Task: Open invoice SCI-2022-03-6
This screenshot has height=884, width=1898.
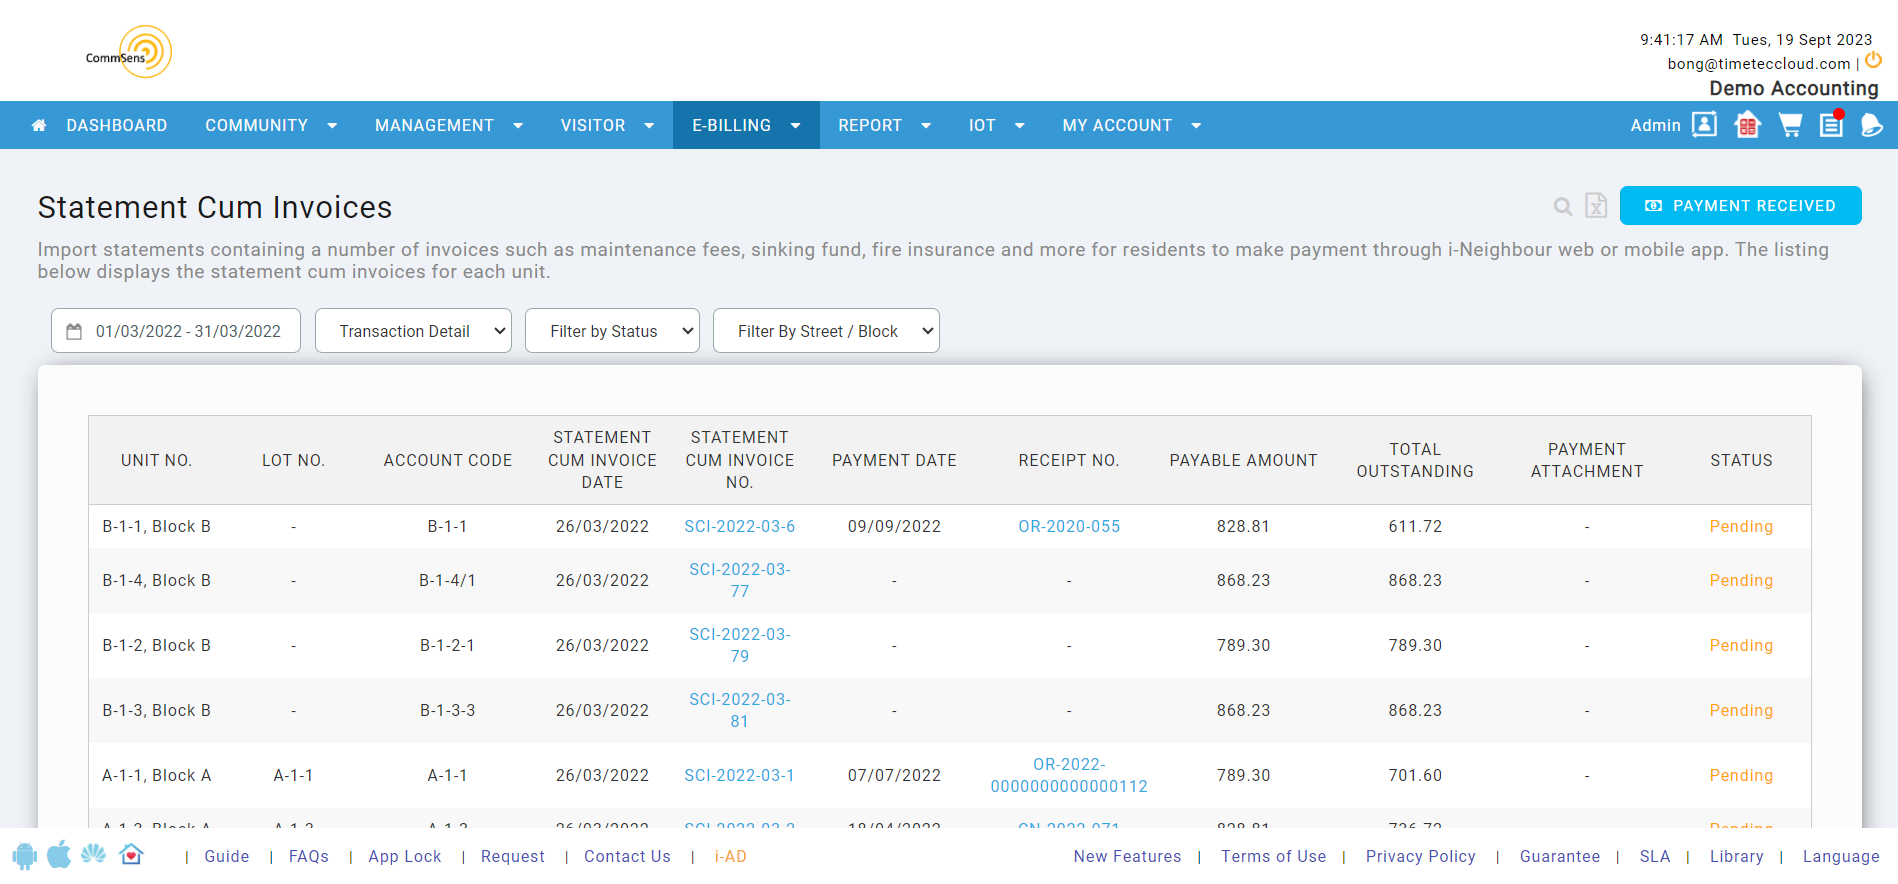Action: [740, 527]
